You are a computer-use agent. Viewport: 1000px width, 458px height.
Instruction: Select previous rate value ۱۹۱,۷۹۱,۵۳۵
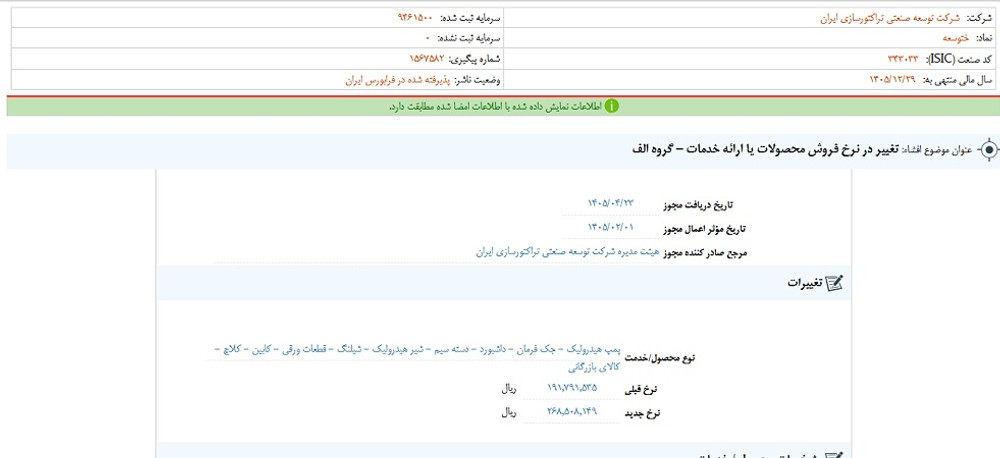[x=572, y=387]
